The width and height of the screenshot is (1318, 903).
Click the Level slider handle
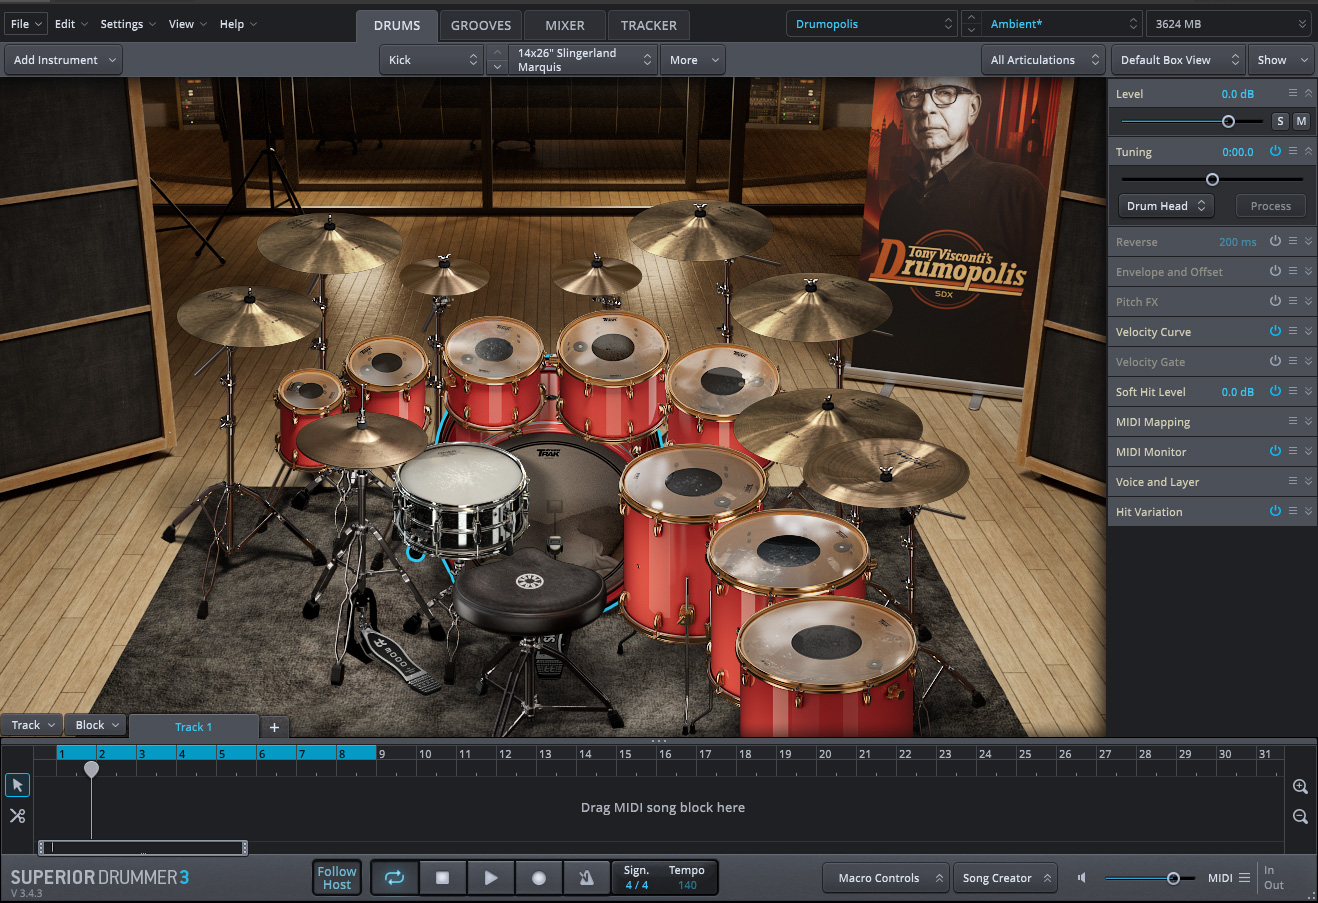(1228, 121)
